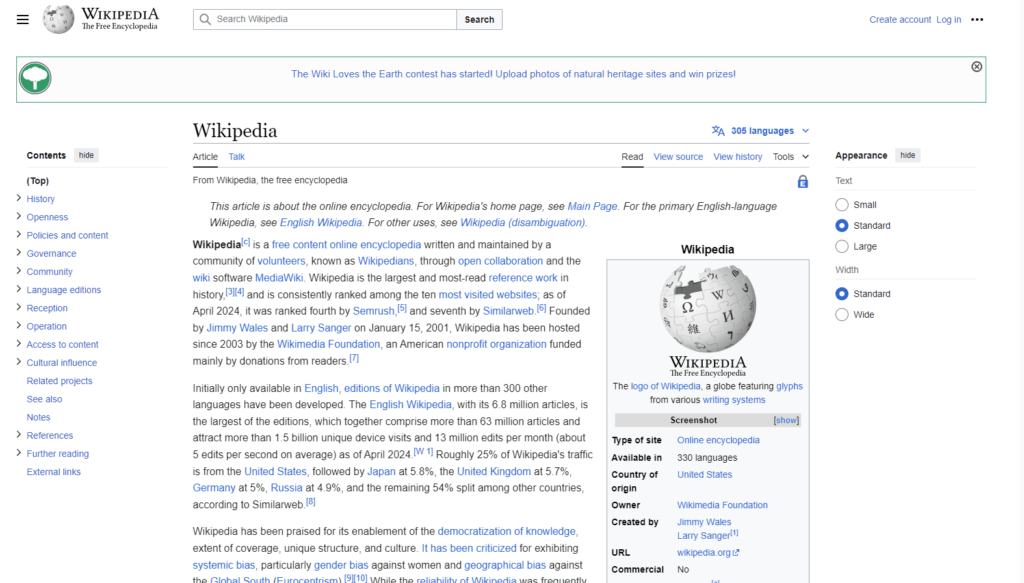The width and height of the screenshot is (1024, 583).
Task: Expand the Community contents entry
Action: (18, 271)
